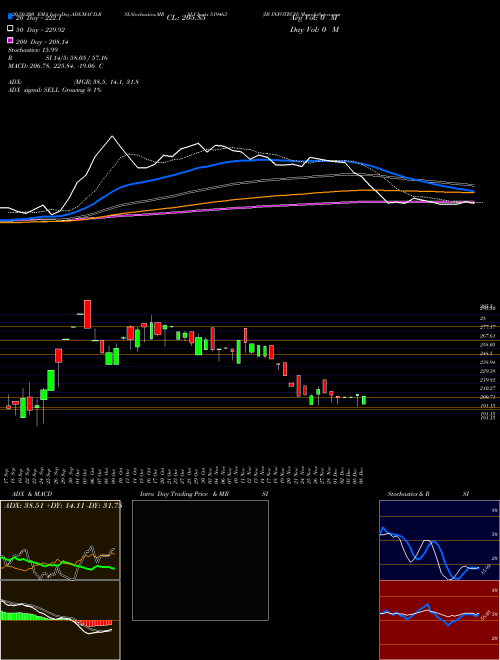Viewport: 500px width, 660px height.
Task: Click the 'Day Vol: 0 M' label
Action: click(x=314, y=30)
